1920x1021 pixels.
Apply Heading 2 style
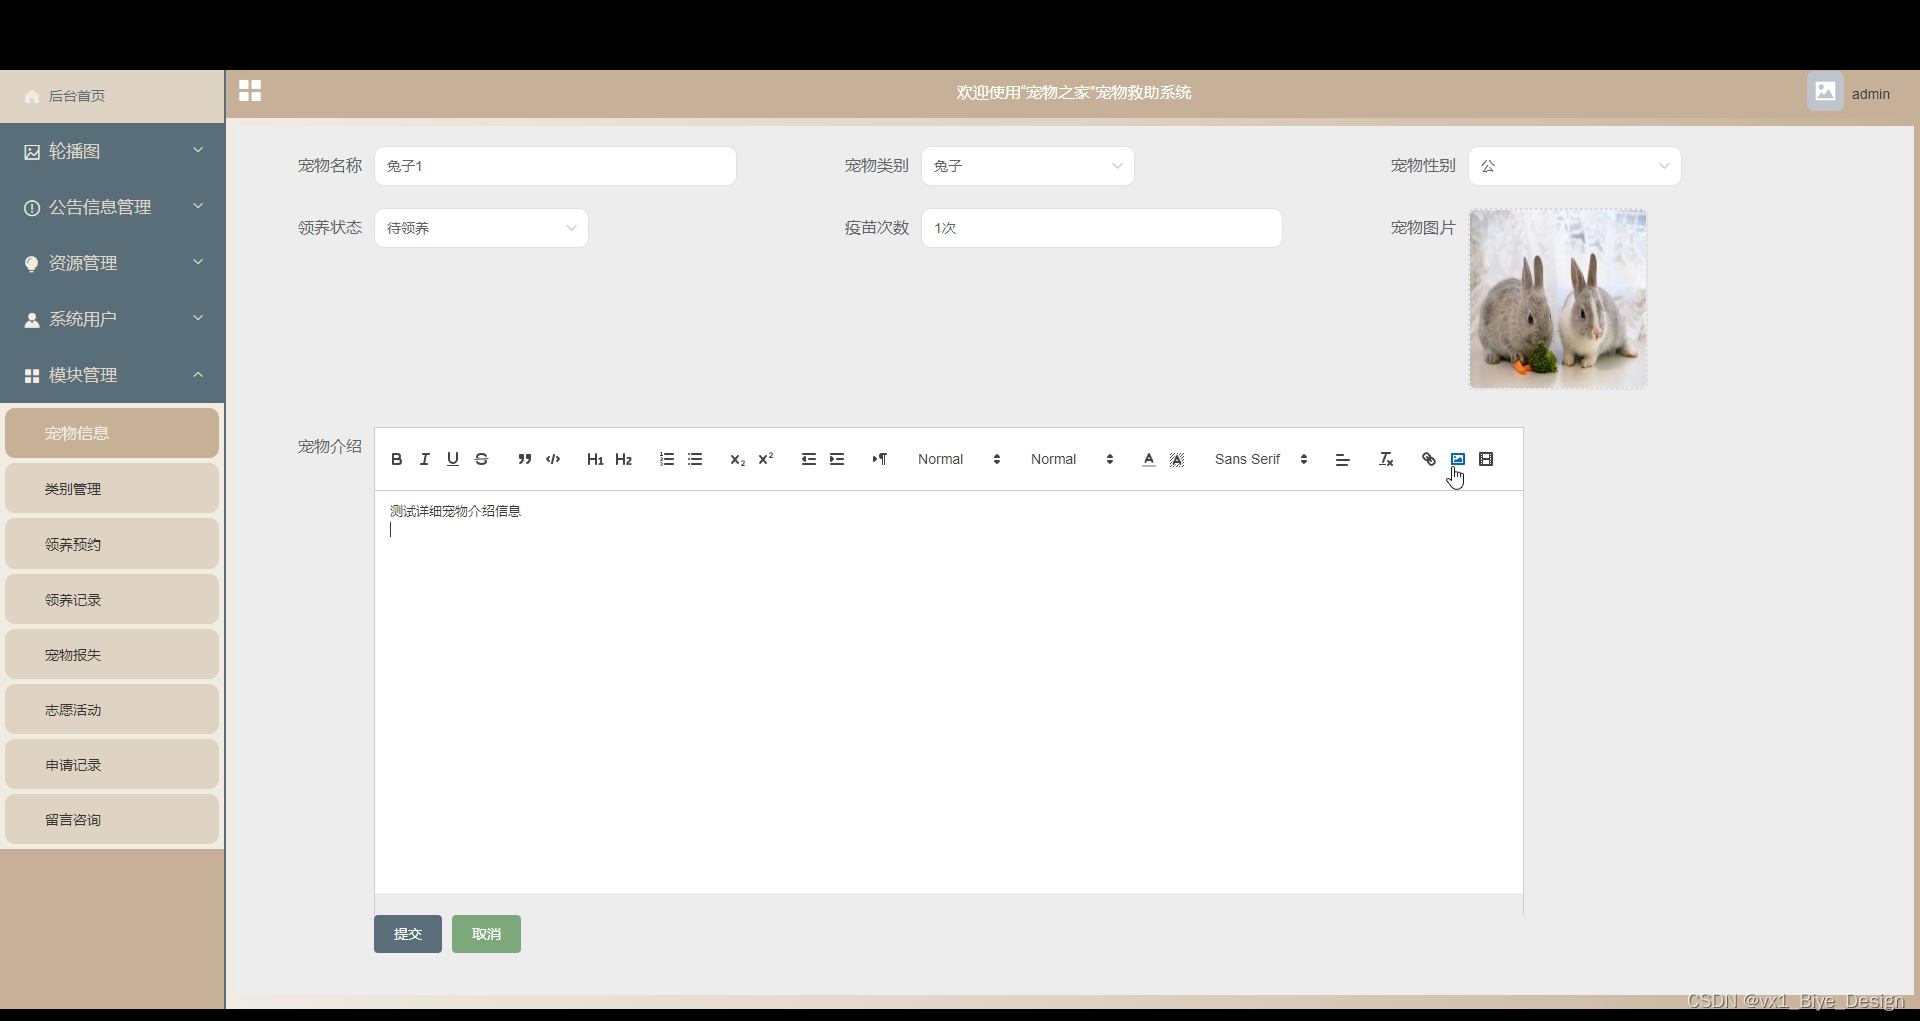click(x=624, y=459)
